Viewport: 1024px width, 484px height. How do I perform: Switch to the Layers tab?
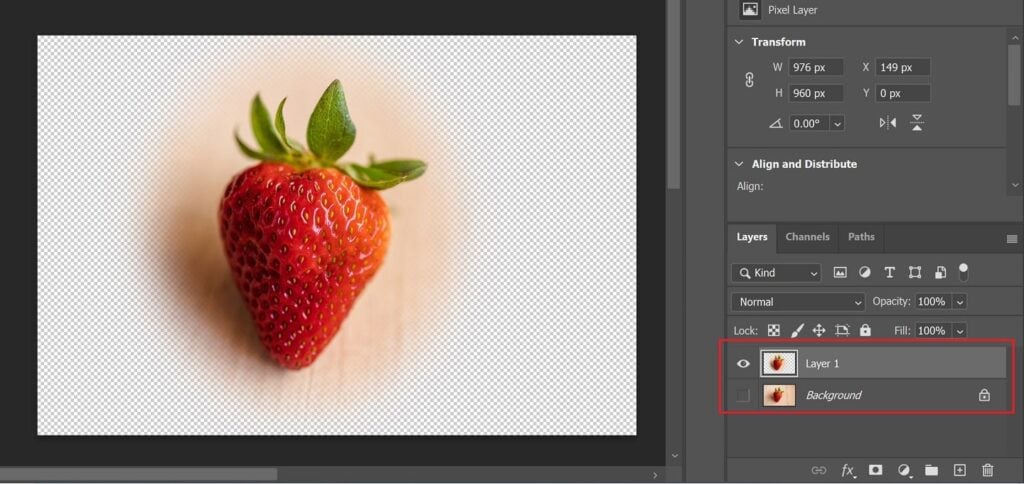pyautogui.click(x=752, y=237)
